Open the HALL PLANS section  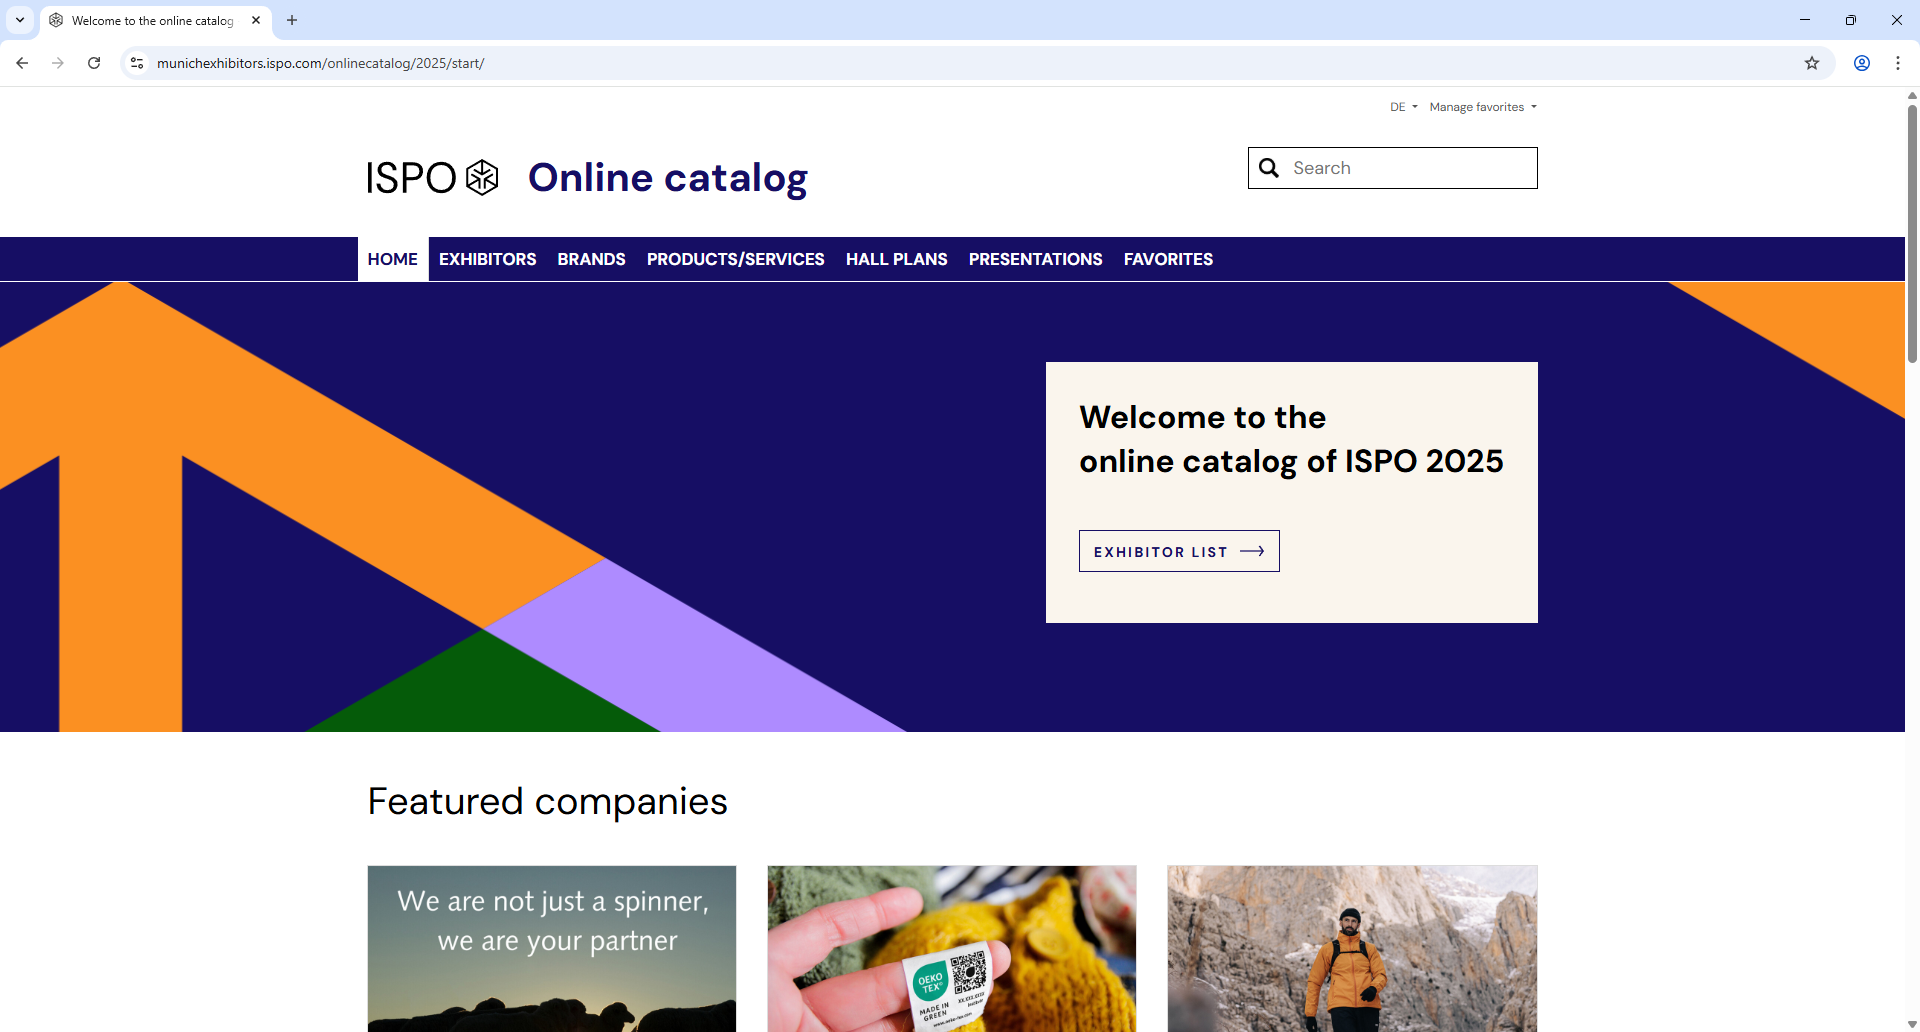[x=896, y=259]
